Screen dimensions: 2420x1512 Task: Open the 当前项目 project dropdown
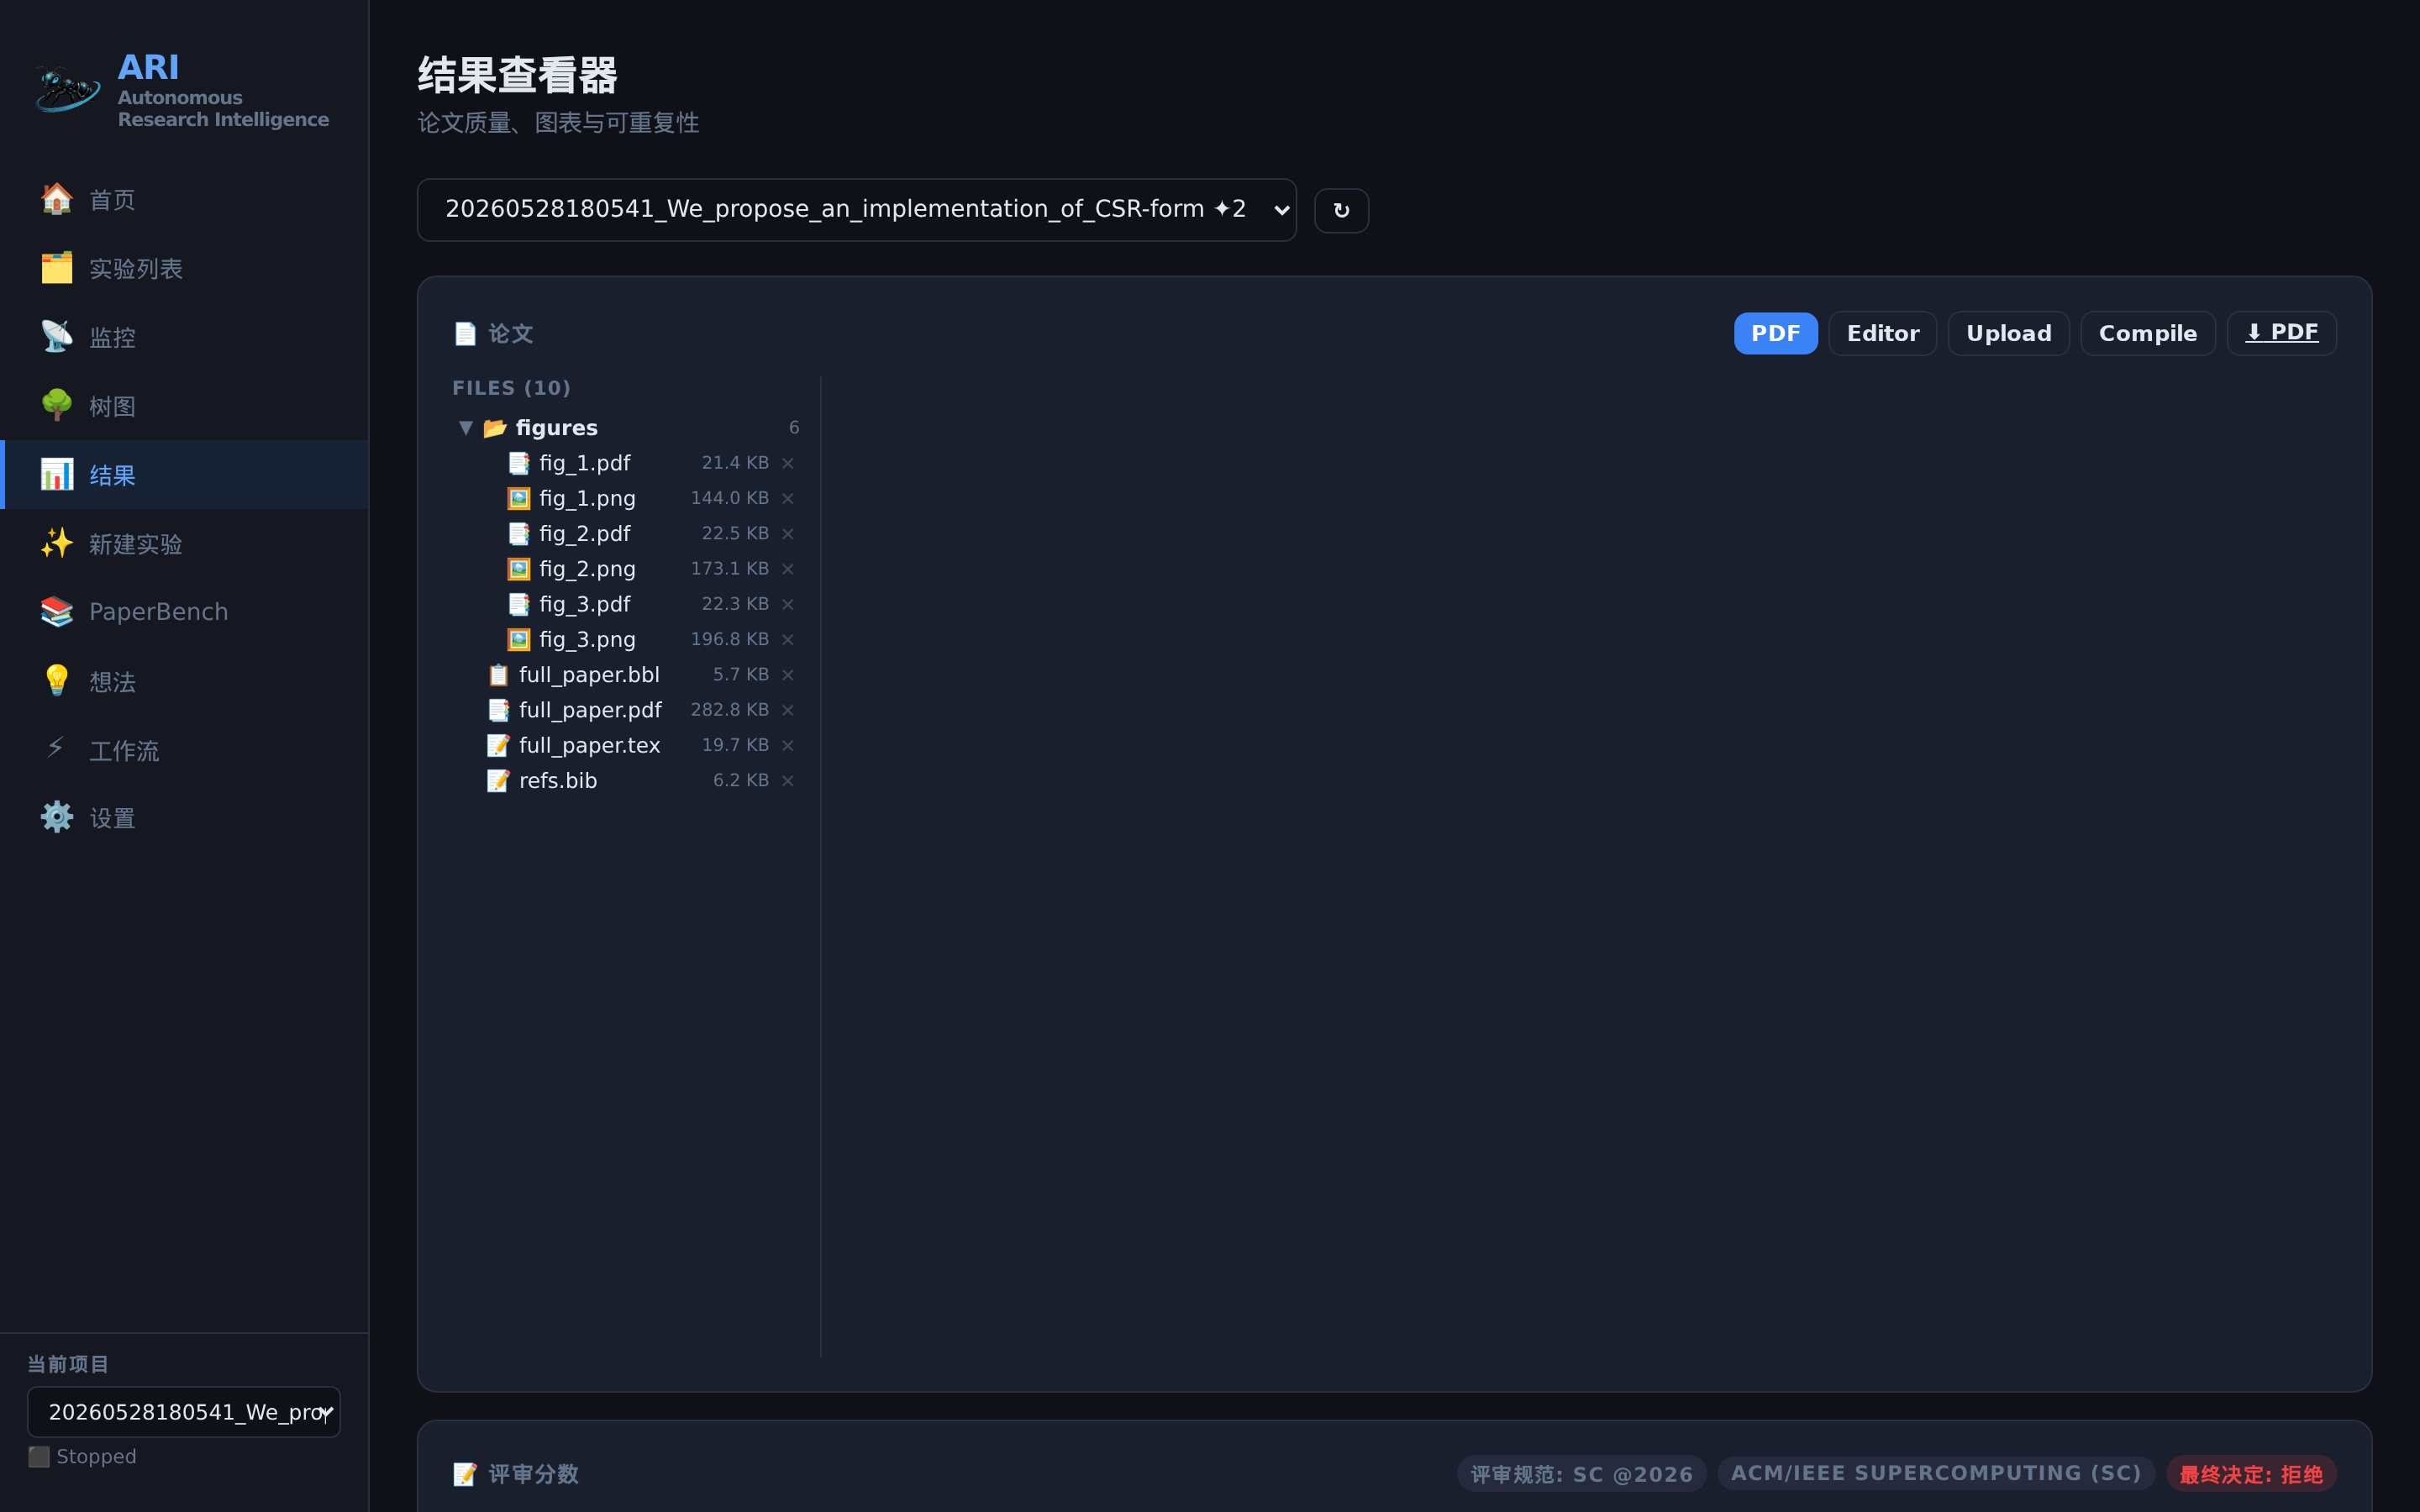[184, 1411]
